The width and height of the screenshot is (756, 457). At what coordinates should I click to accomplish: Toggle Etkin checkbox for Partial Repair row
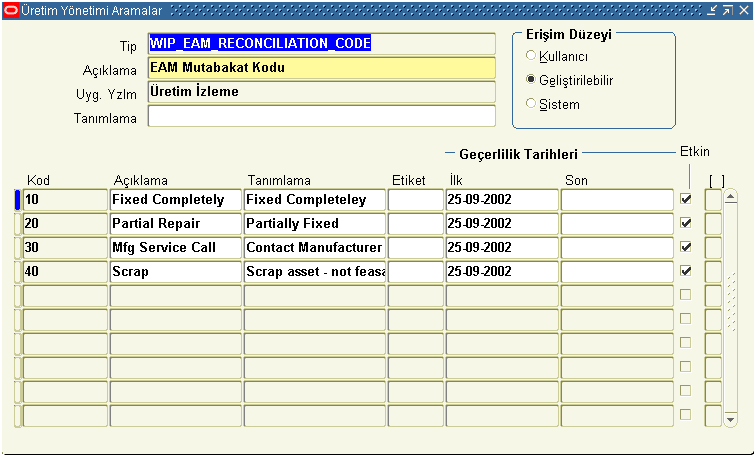click(685, 223)
